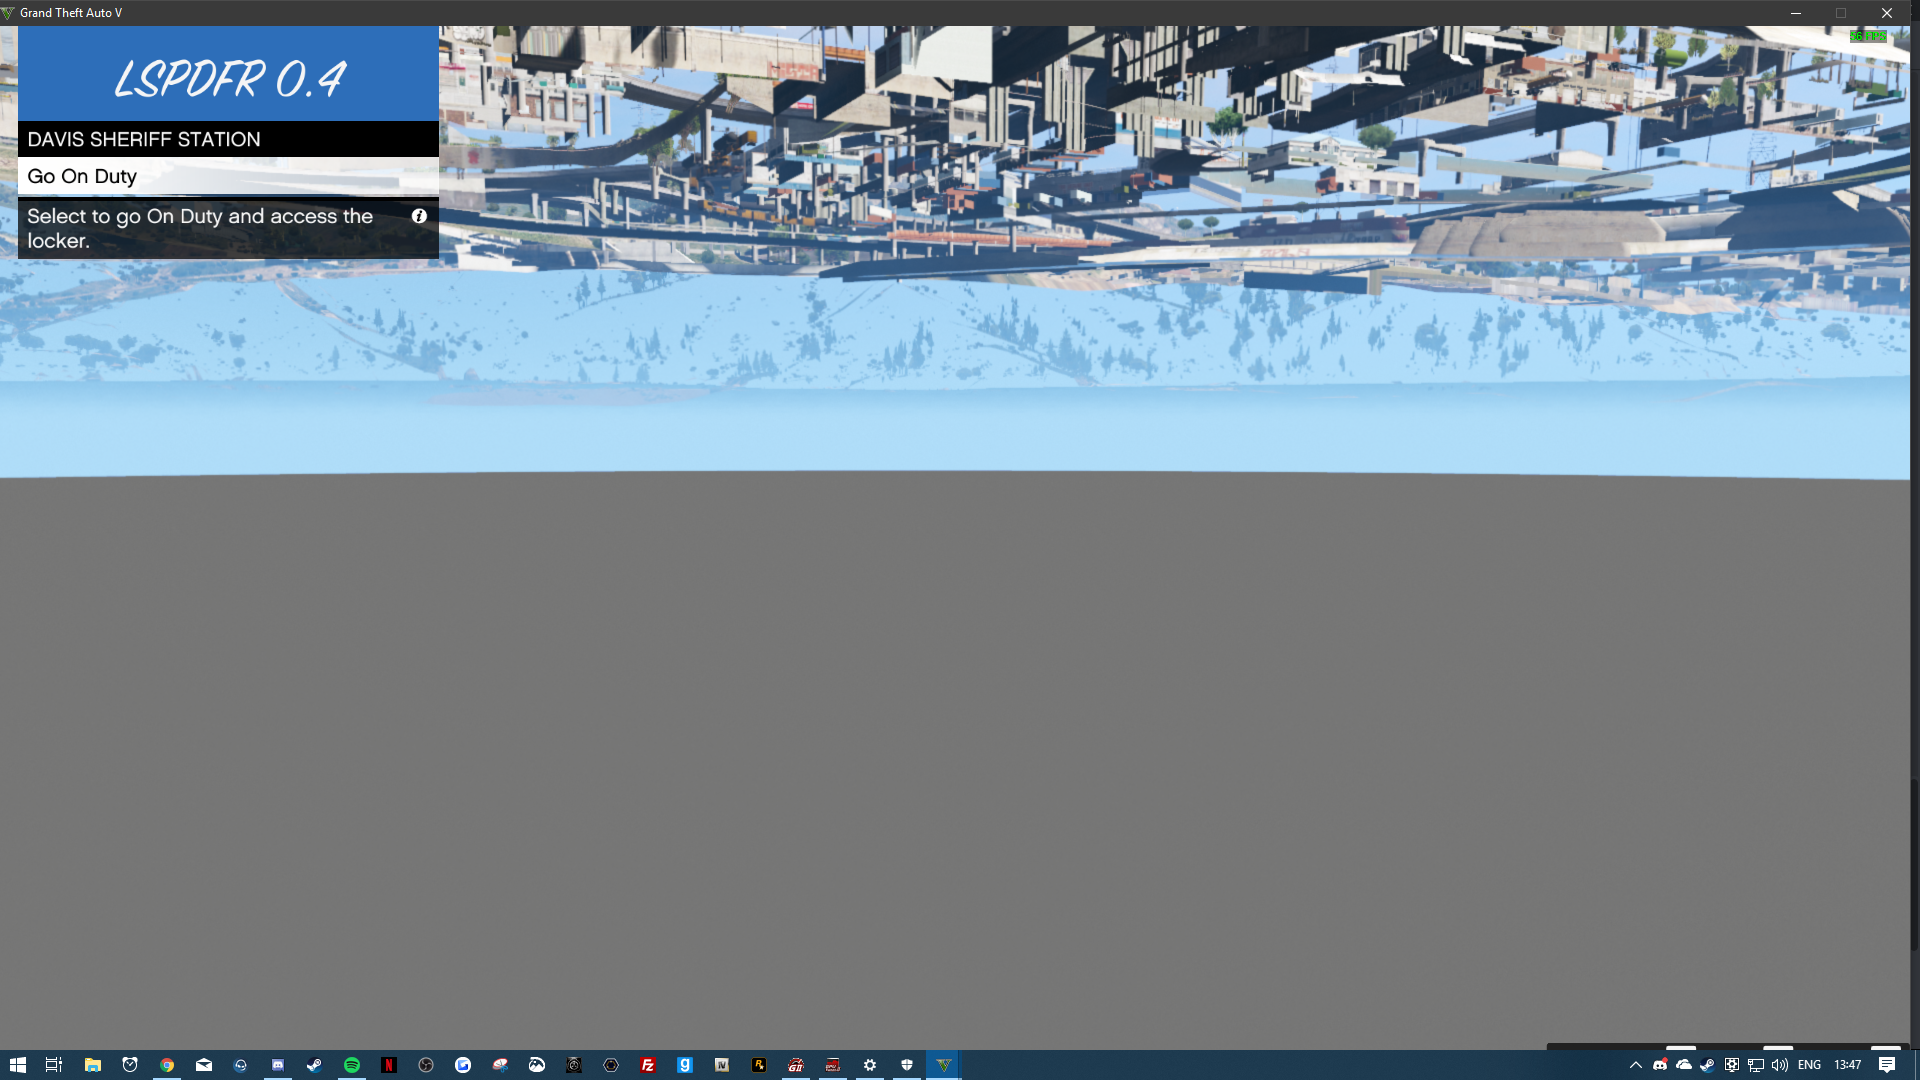Image resolution: width=1920 pixels, height=1080 pixels.
Task: Select the Go On Duty menu item
Action: coord(228,176)
